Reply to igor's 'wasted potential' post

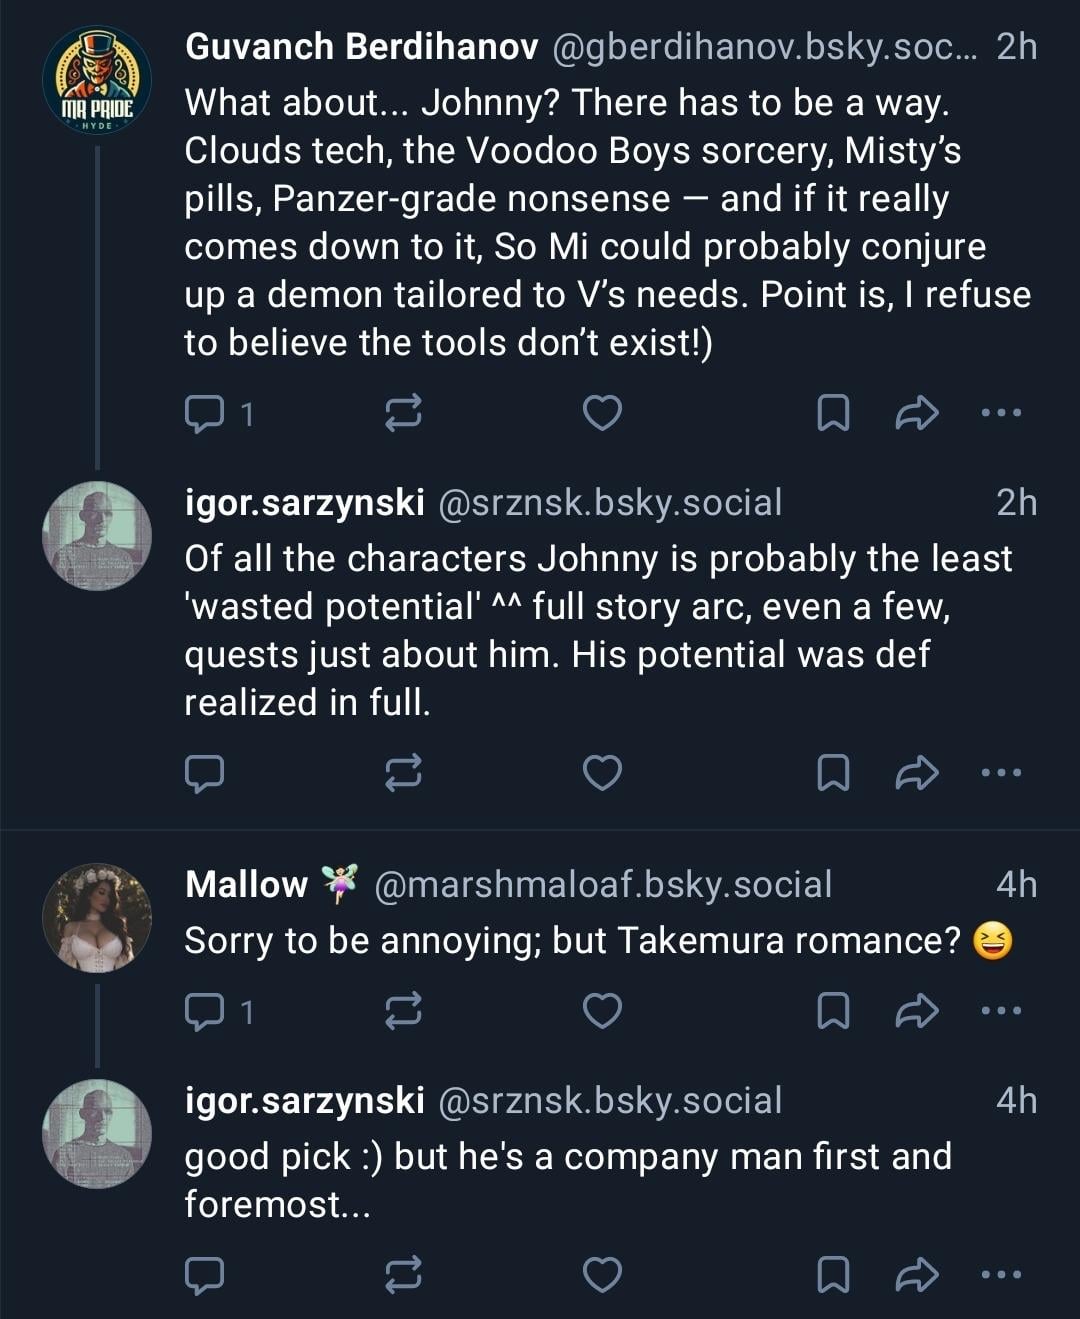(x=205, y=773)
